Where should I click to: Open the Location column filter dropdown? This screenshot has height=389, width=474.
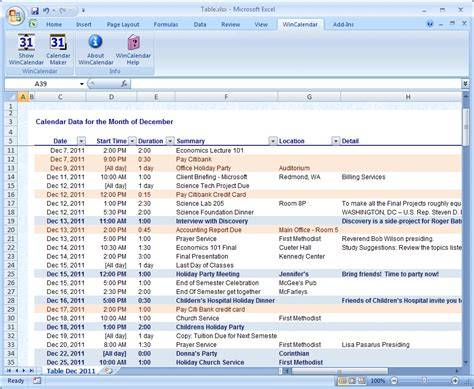[336, 141]
